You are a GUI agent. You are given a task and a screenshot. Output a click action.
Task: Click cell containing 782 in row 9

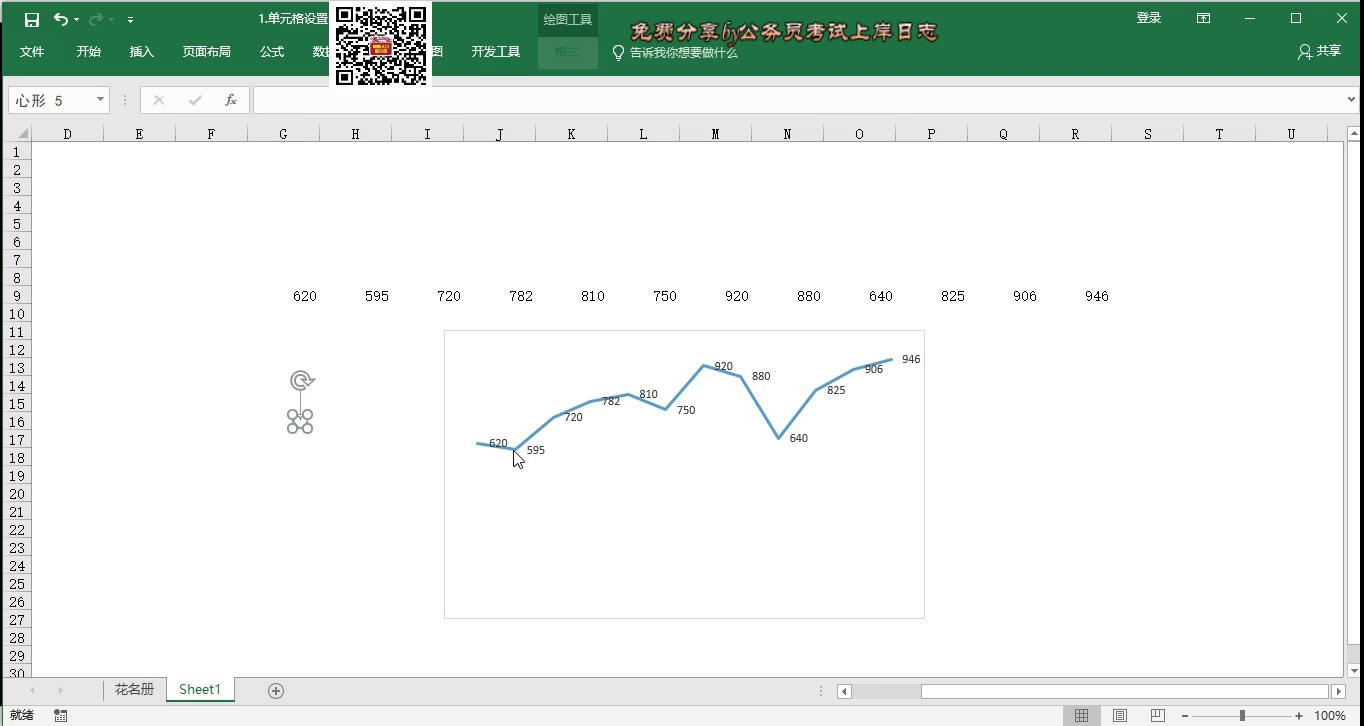pos(499,296)
